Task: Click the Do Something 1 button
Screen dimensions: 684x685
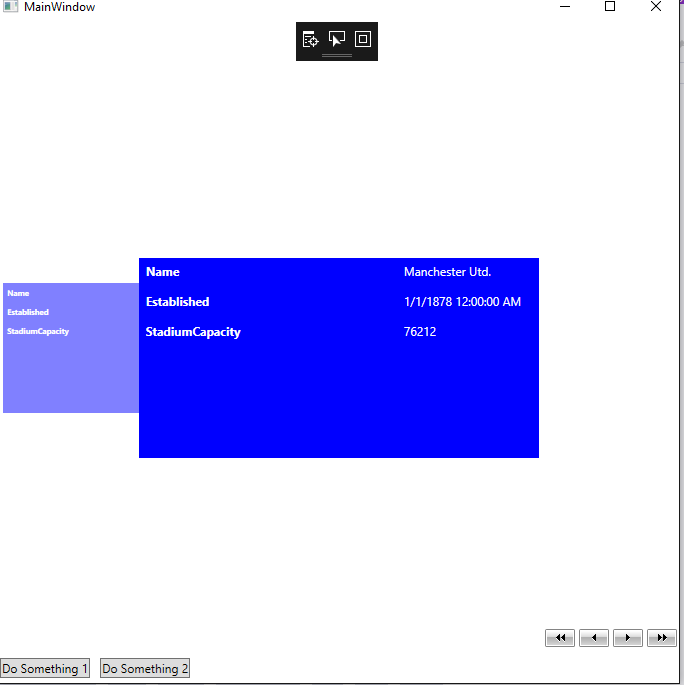Action: [45, 668]
